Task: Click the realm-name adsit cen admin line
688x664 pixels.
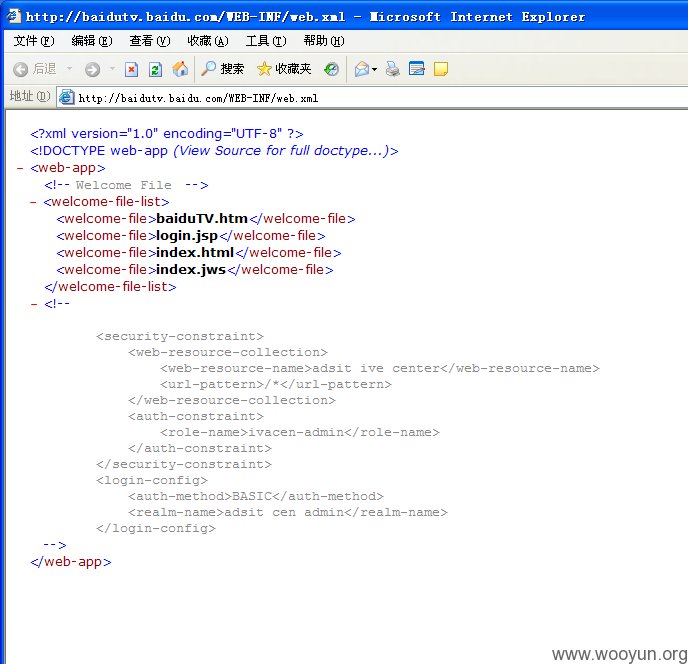Action: (x=288, y=512)
